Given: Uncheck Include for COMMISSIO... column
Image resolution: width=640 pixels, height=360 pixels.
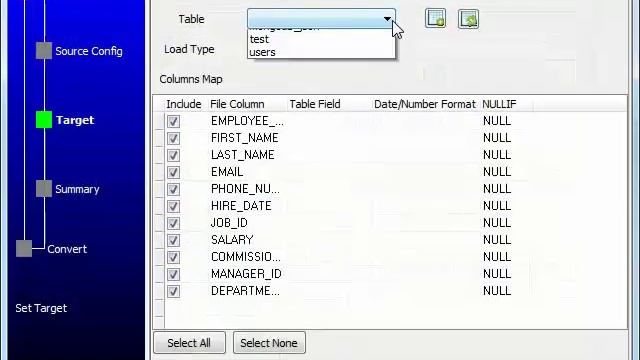Looking at the screenshot, I should point(173,257).
